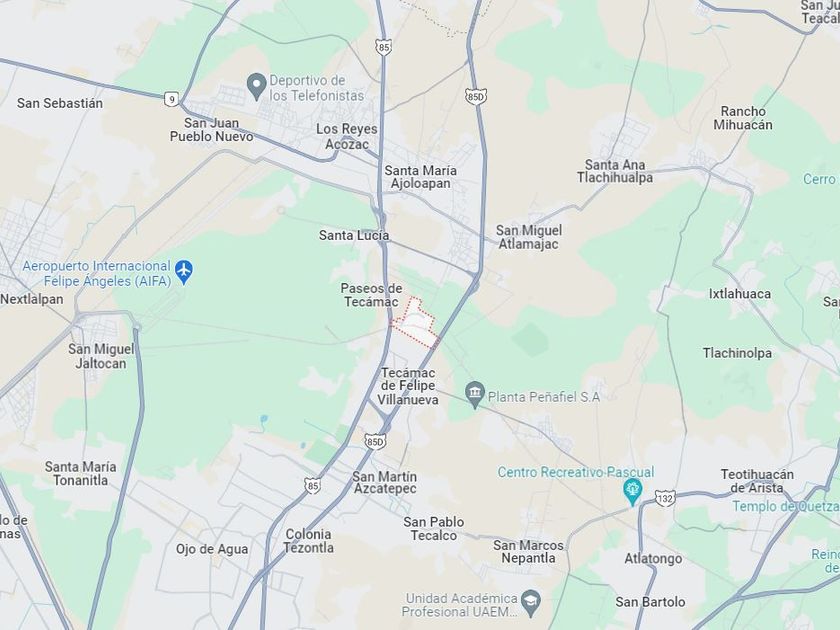This screenshot has width=840, height=630.
Task: Click the Highway 9 route shield
Action: 171,99
